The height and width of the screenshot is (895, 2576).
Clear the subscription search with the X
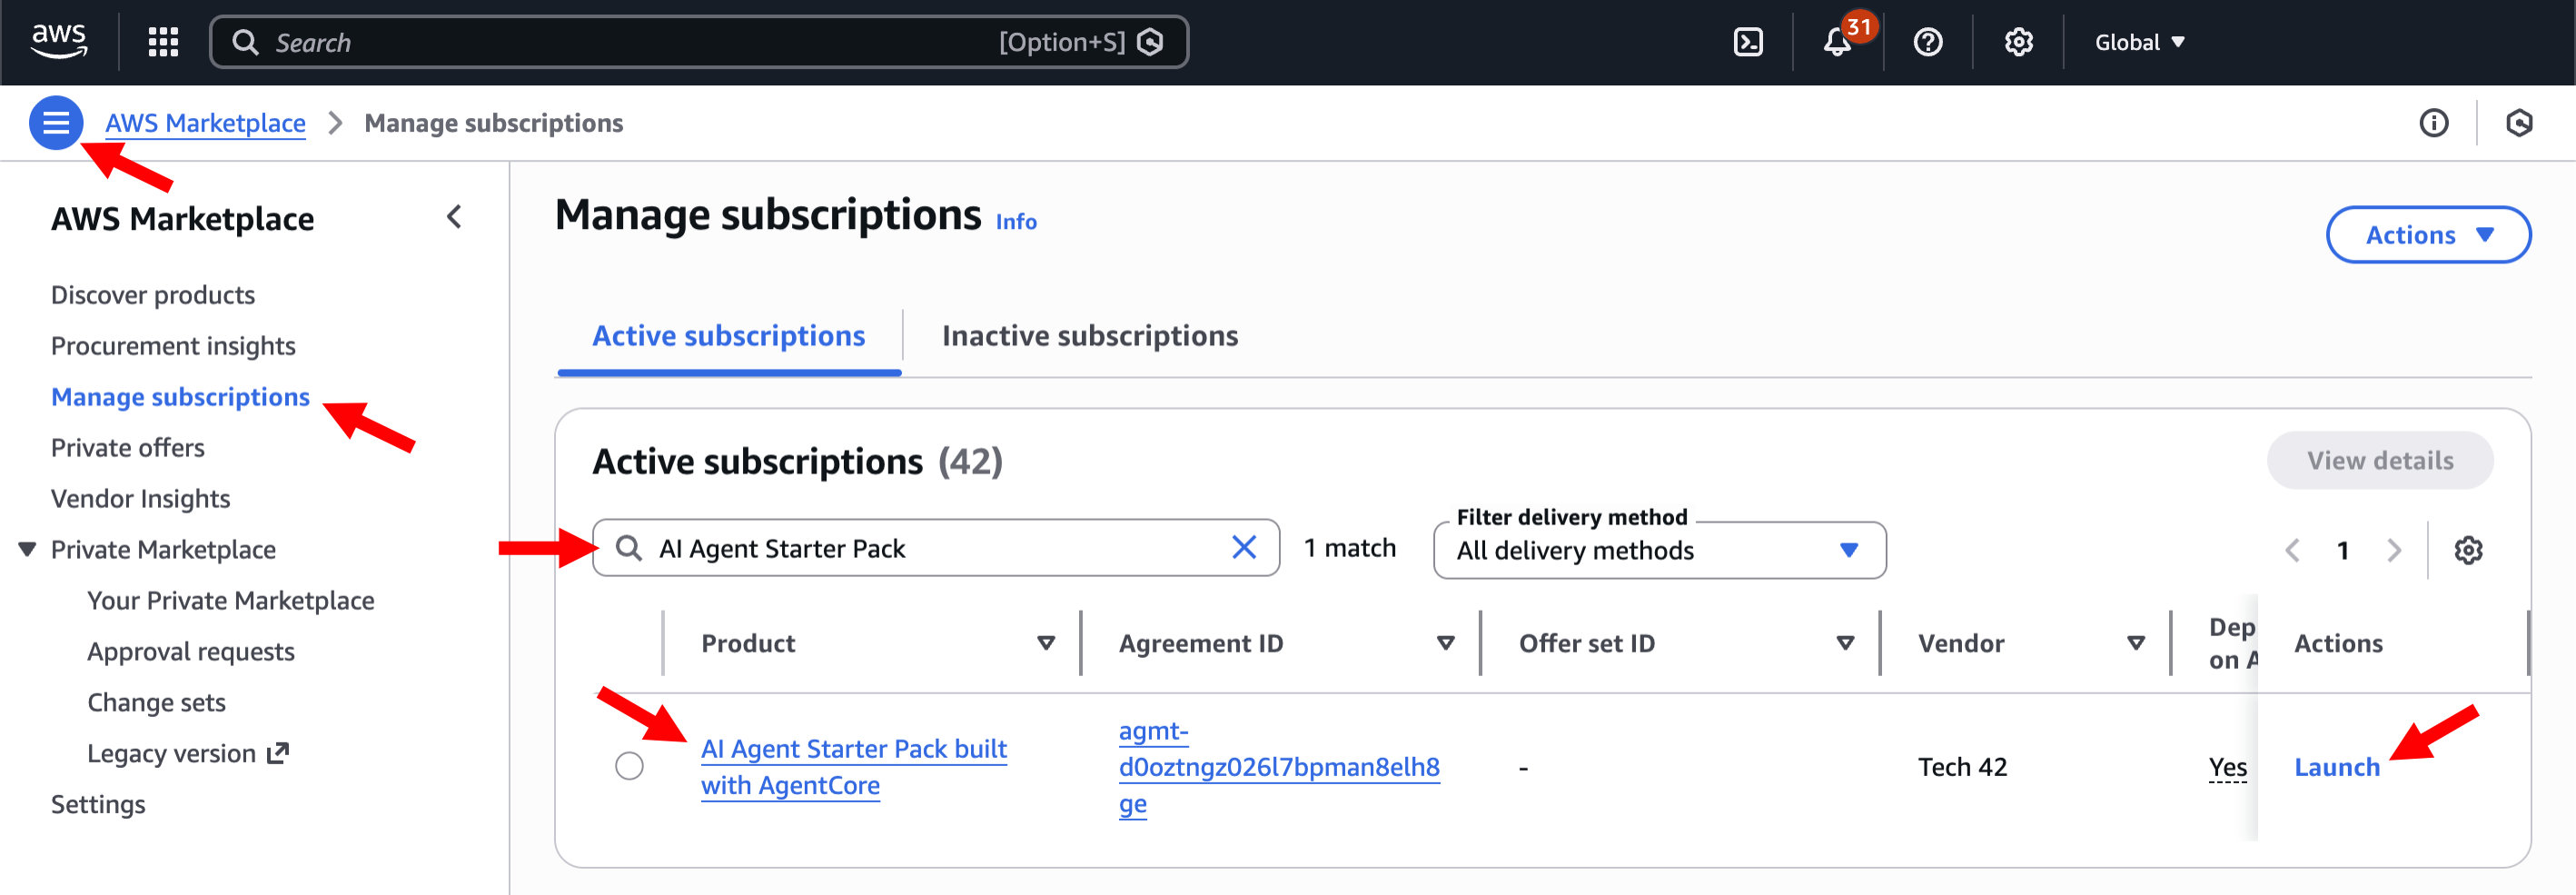coord(1243,548)
